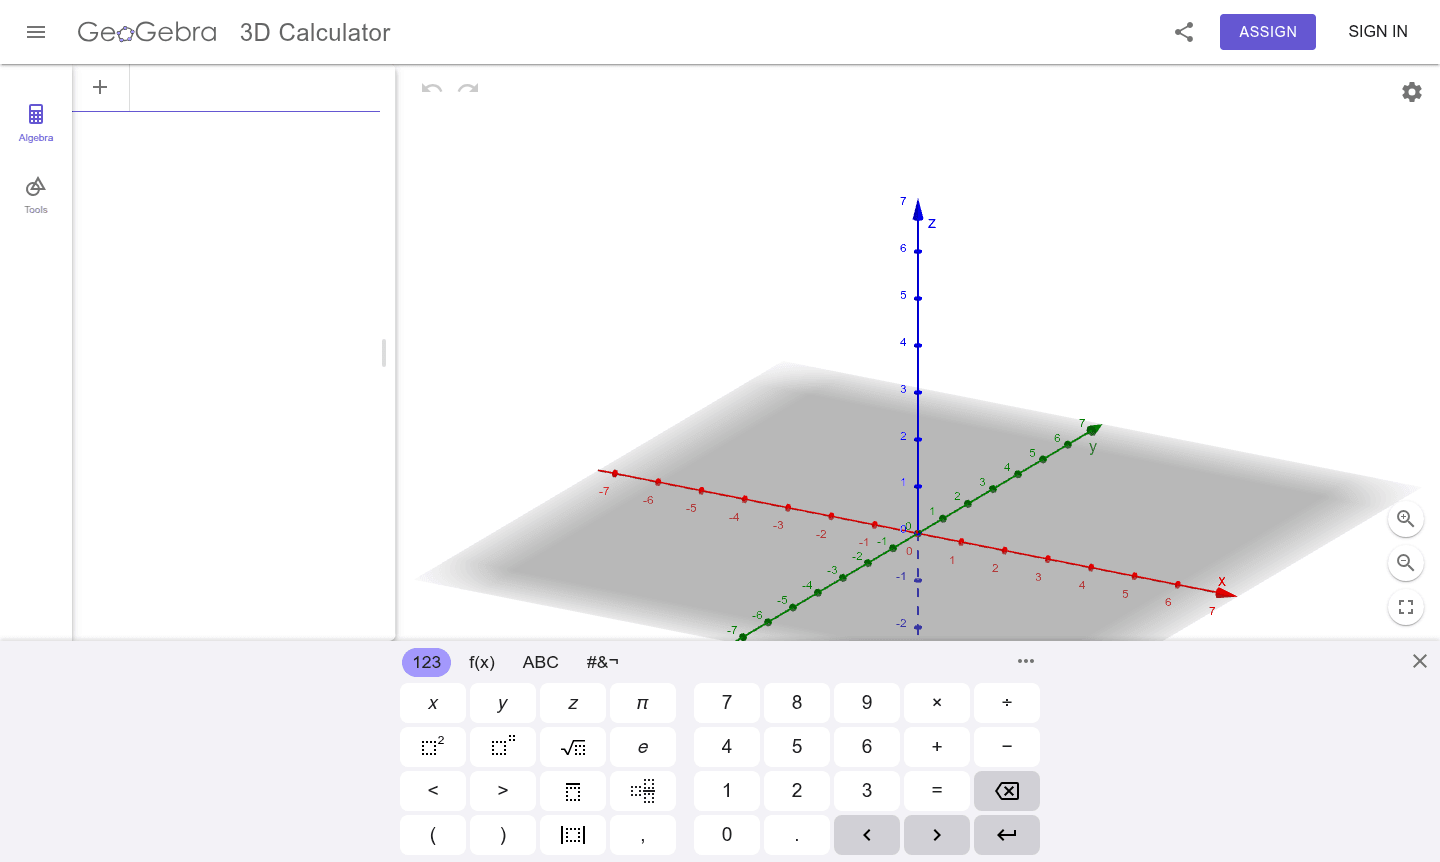The image size is (1440, 862).
Task: Open the Tools panel
Action: pos(35,193)
